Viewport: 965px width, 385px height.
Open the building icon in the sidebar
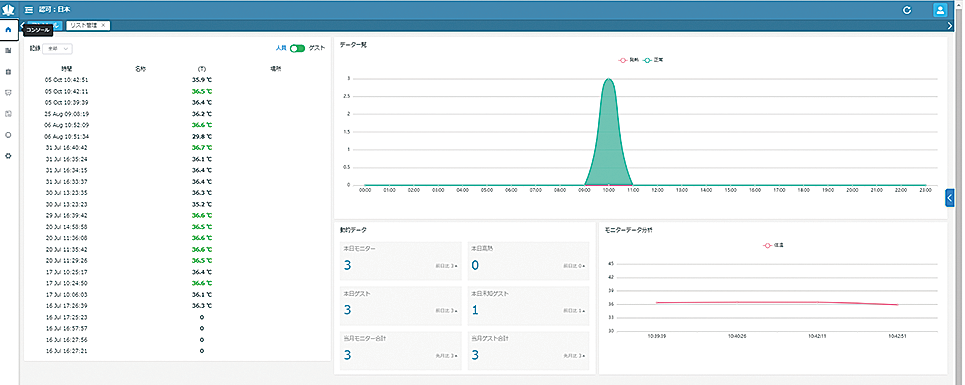[x=8, y=72]
